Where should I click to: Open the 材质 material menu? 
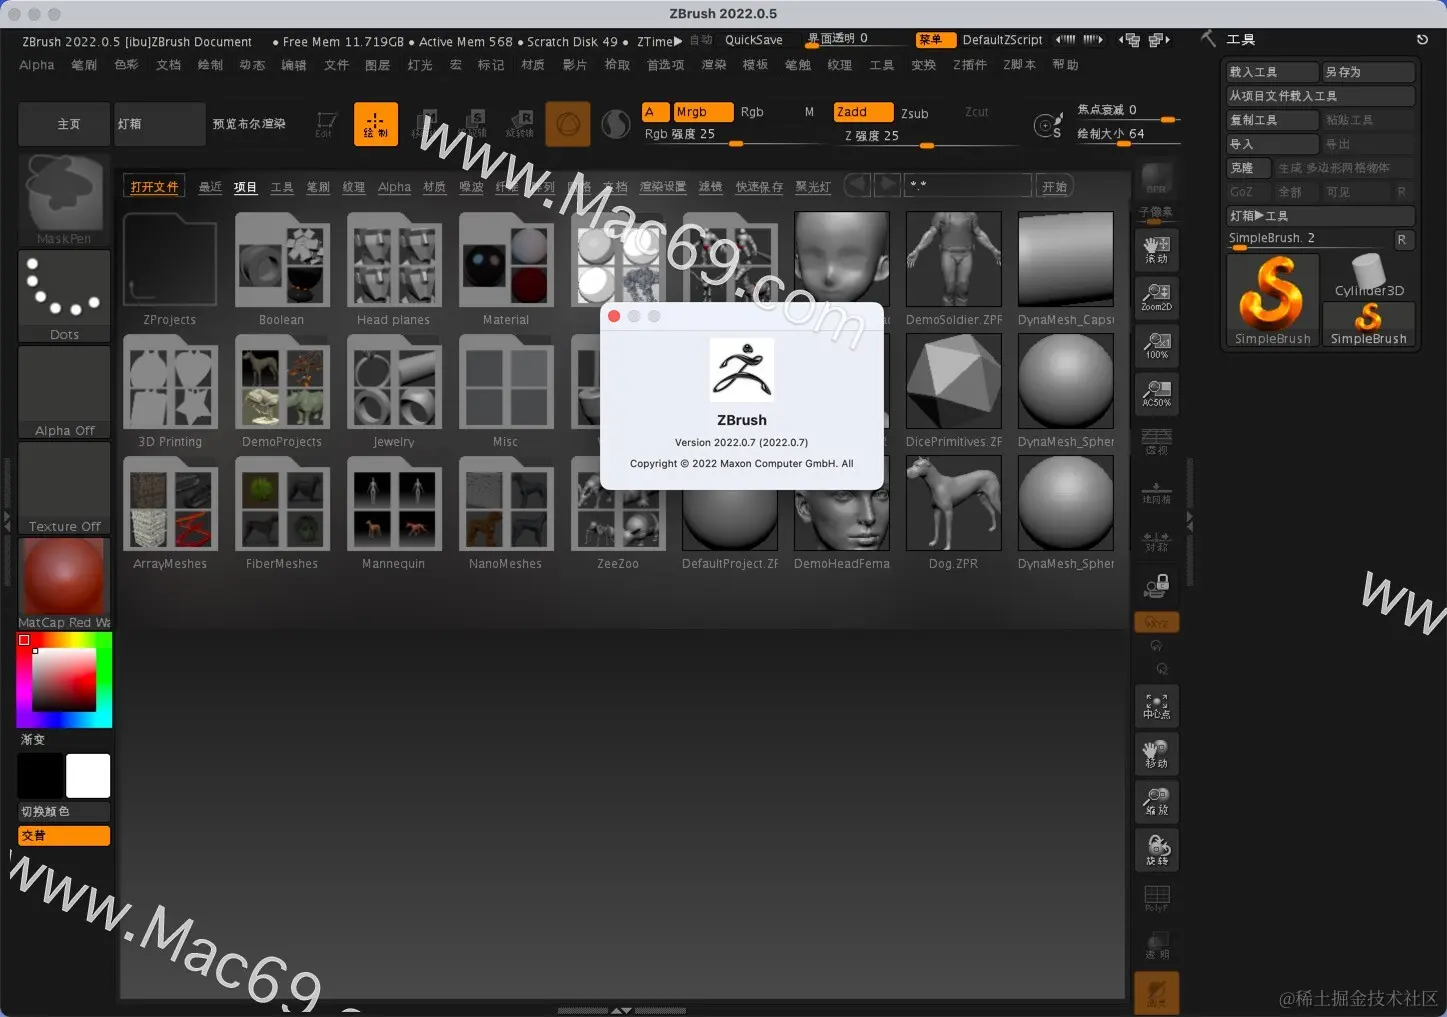[533, 65]
